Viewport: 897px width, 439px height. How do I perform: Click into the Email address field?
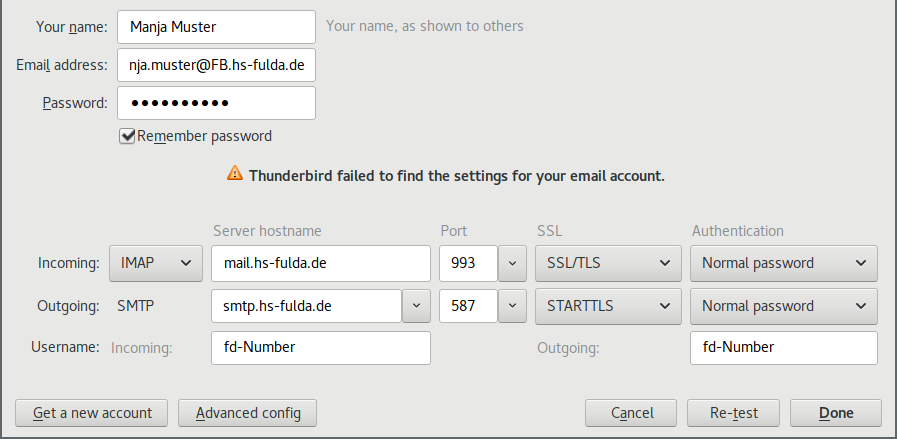[x=216, y=65]
